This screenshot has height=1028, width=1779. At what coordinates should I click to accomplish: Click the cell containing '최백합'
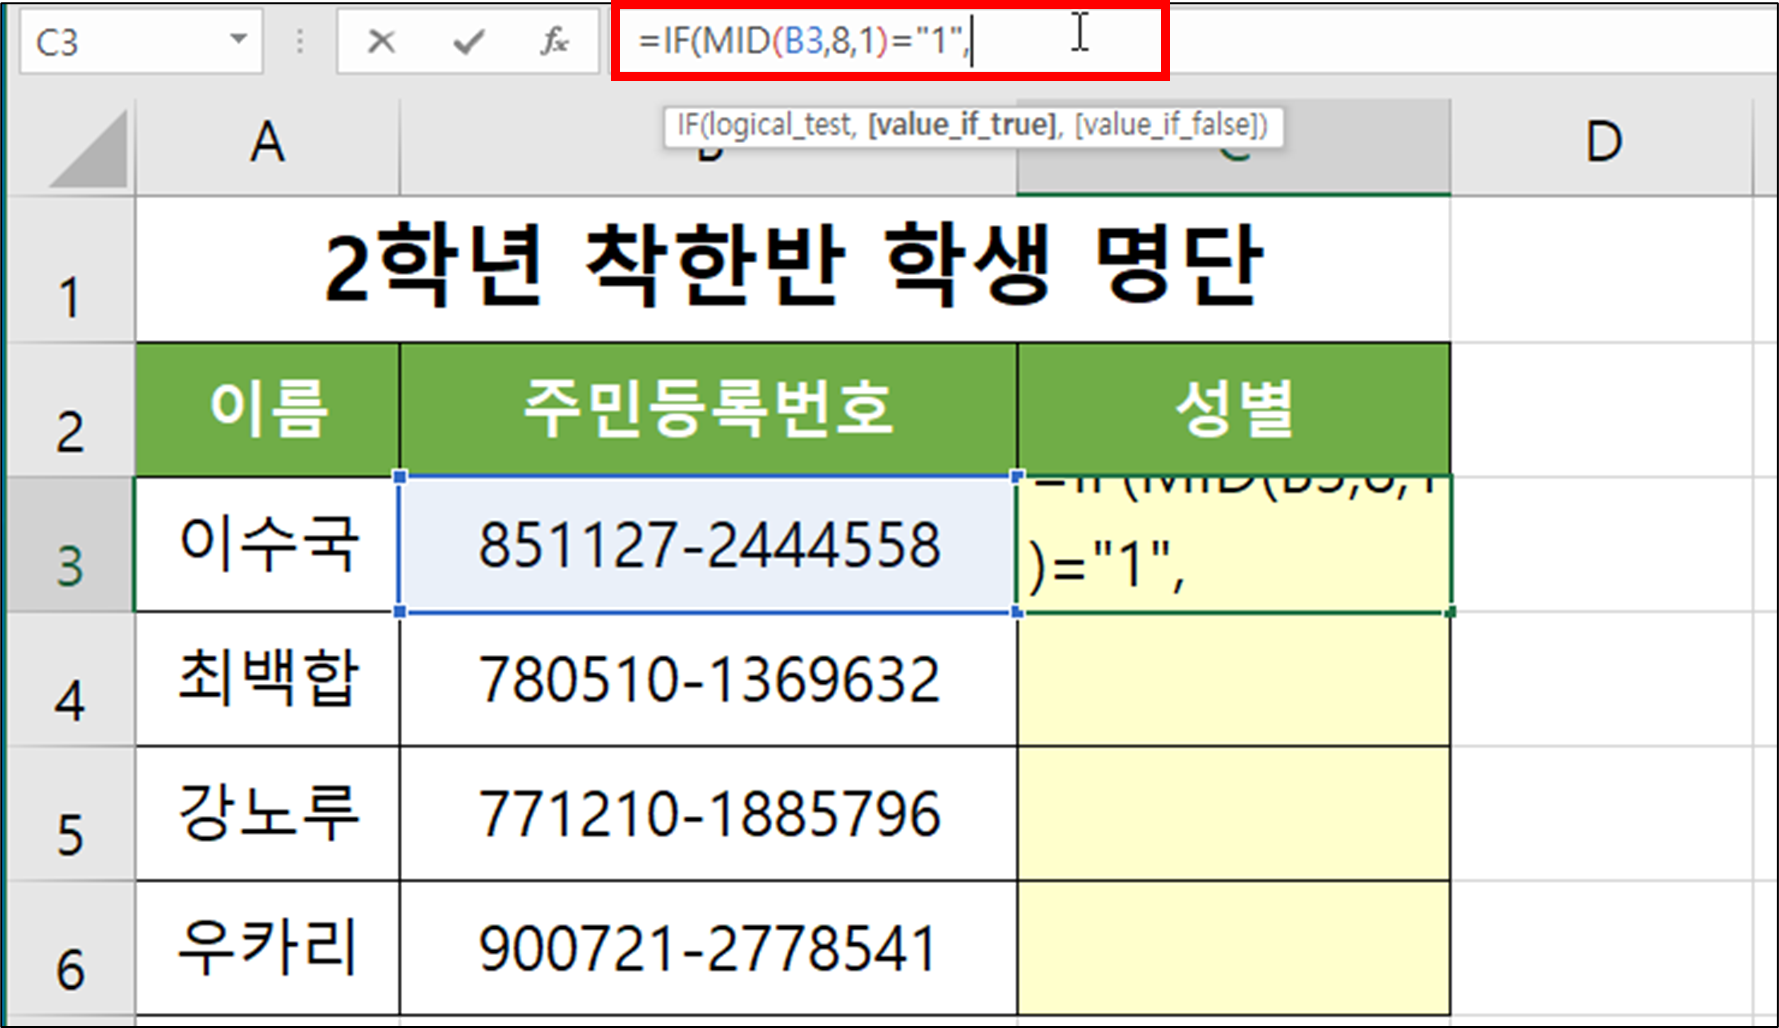click(x=268, y=679)
